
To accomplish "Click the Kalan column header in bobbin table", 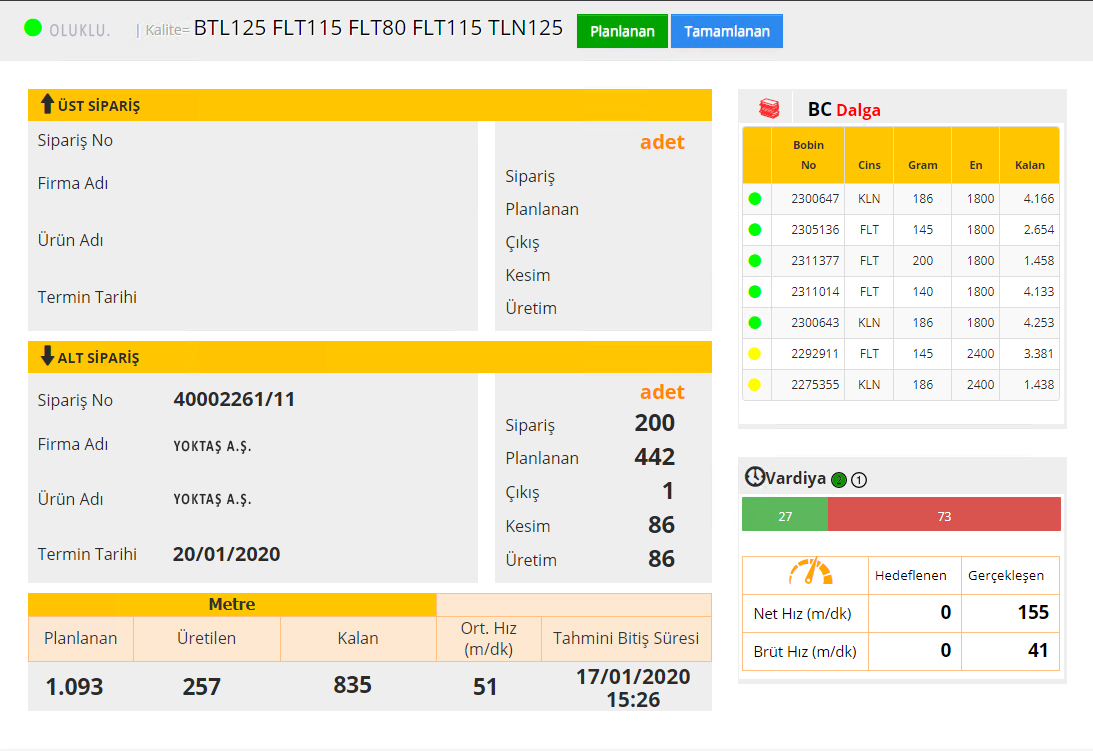I will pyautogui.click(x=1029, y=165).
